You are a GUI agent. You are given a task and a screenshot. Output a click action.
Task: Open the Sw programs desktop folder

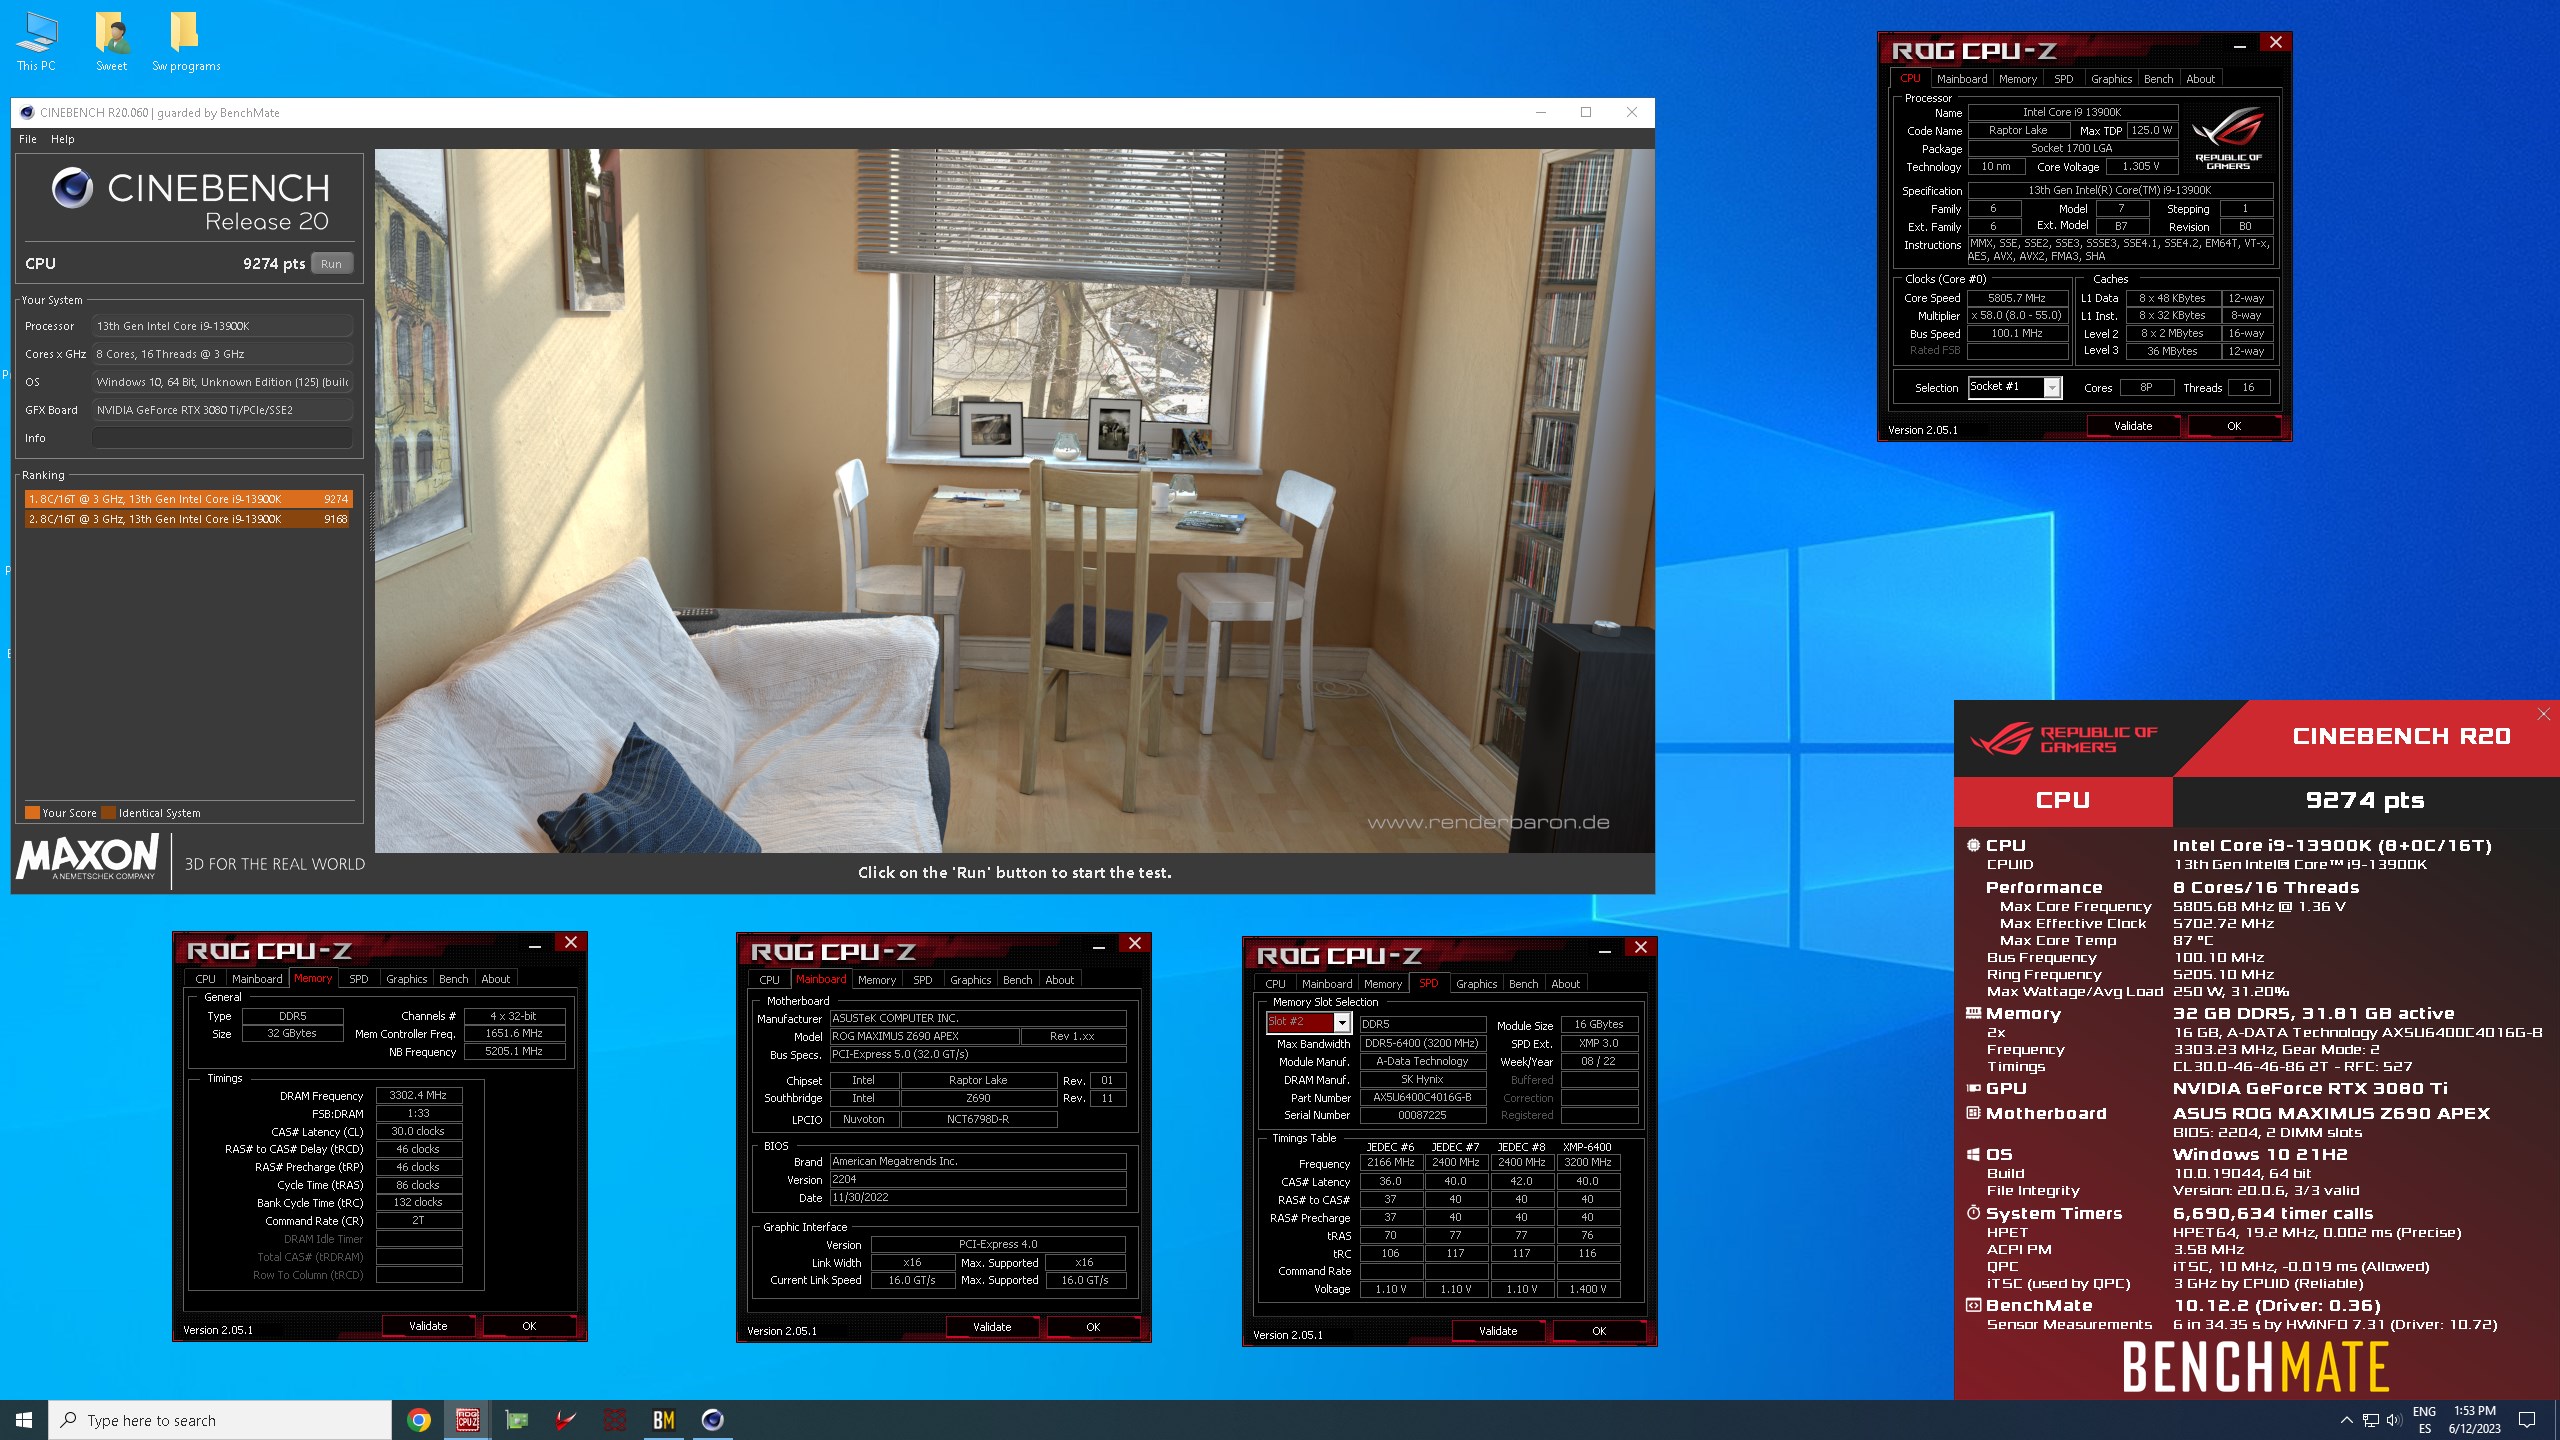coord(186,42)
